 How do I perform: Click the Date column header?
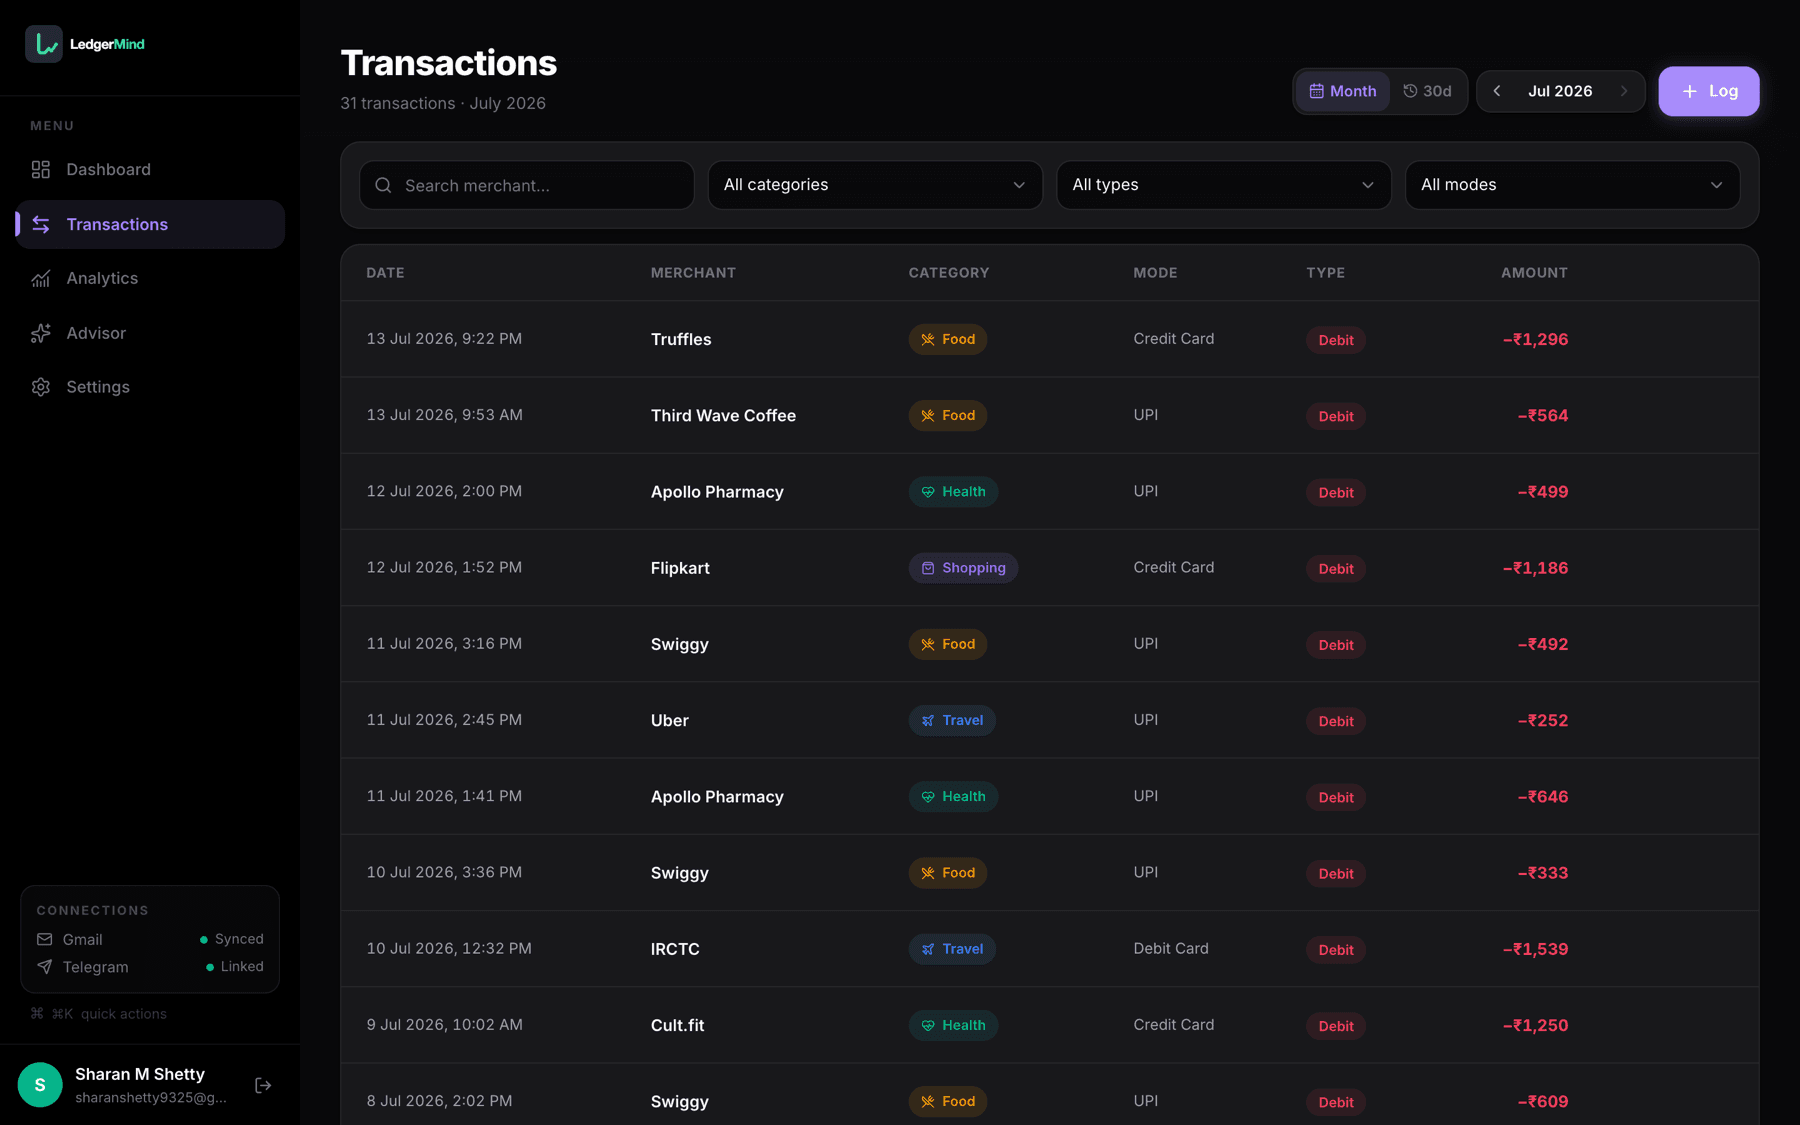385,273
